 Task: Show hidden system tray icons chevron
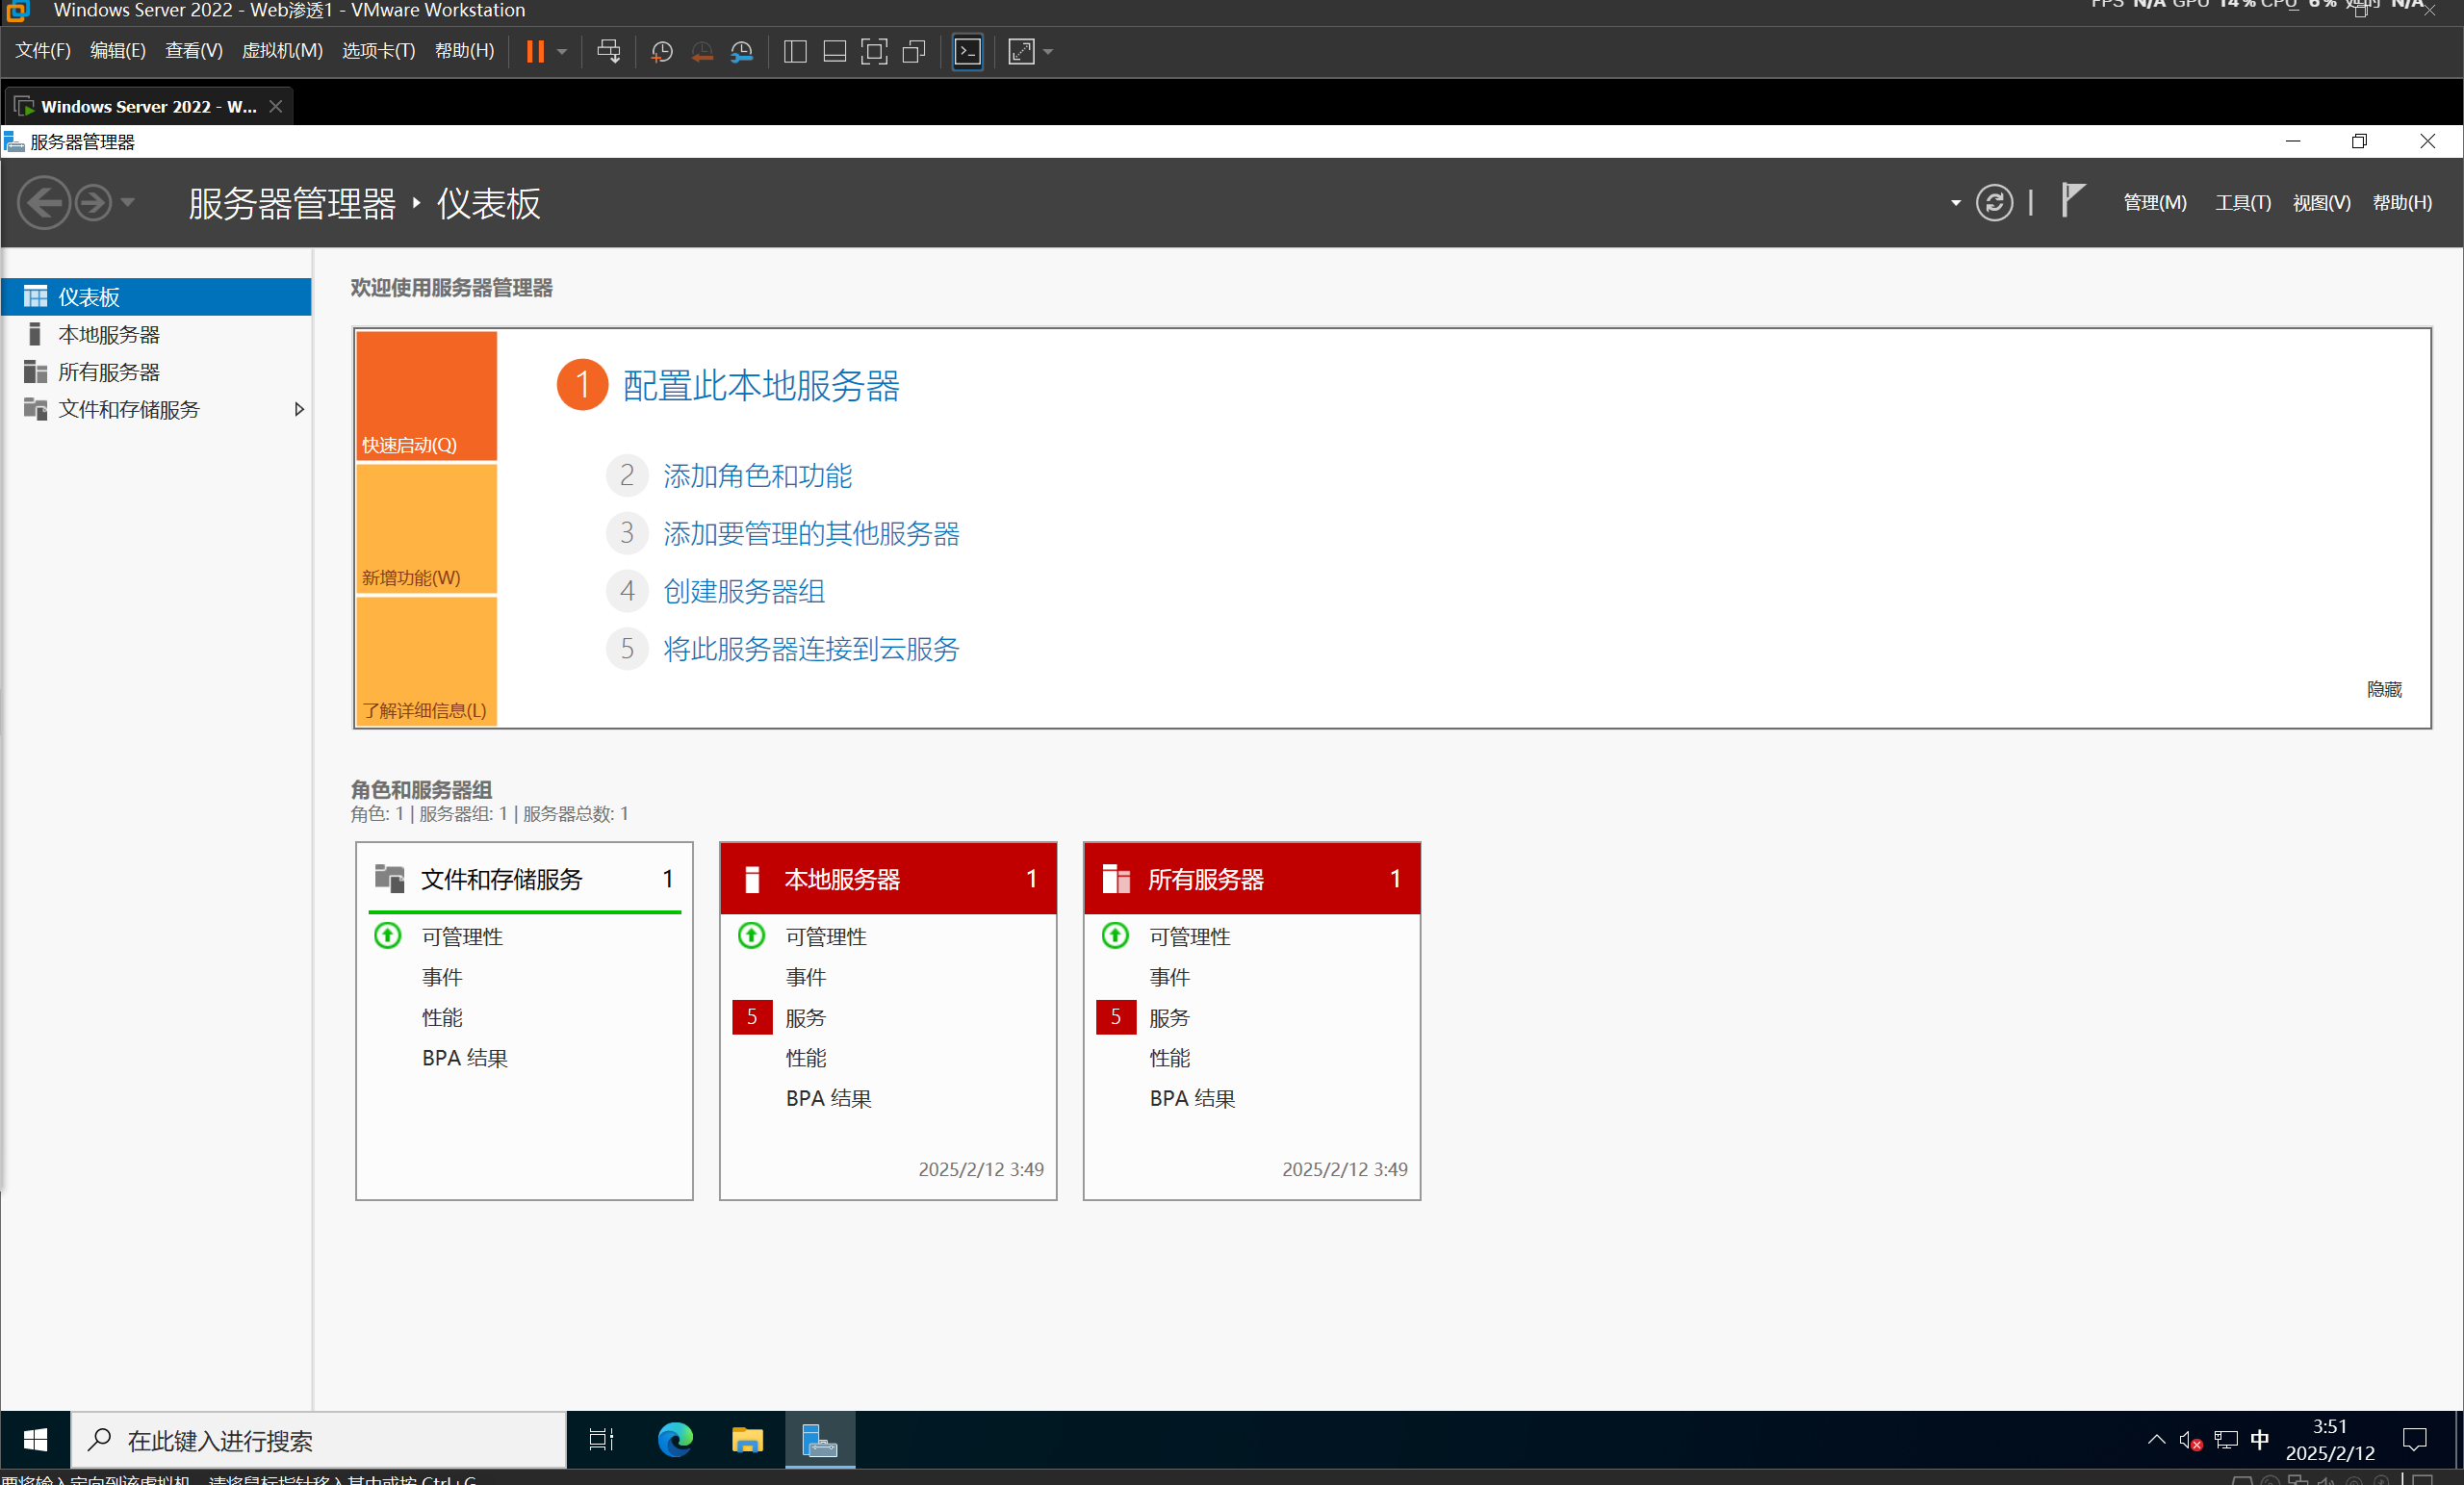[2156, 1440]
